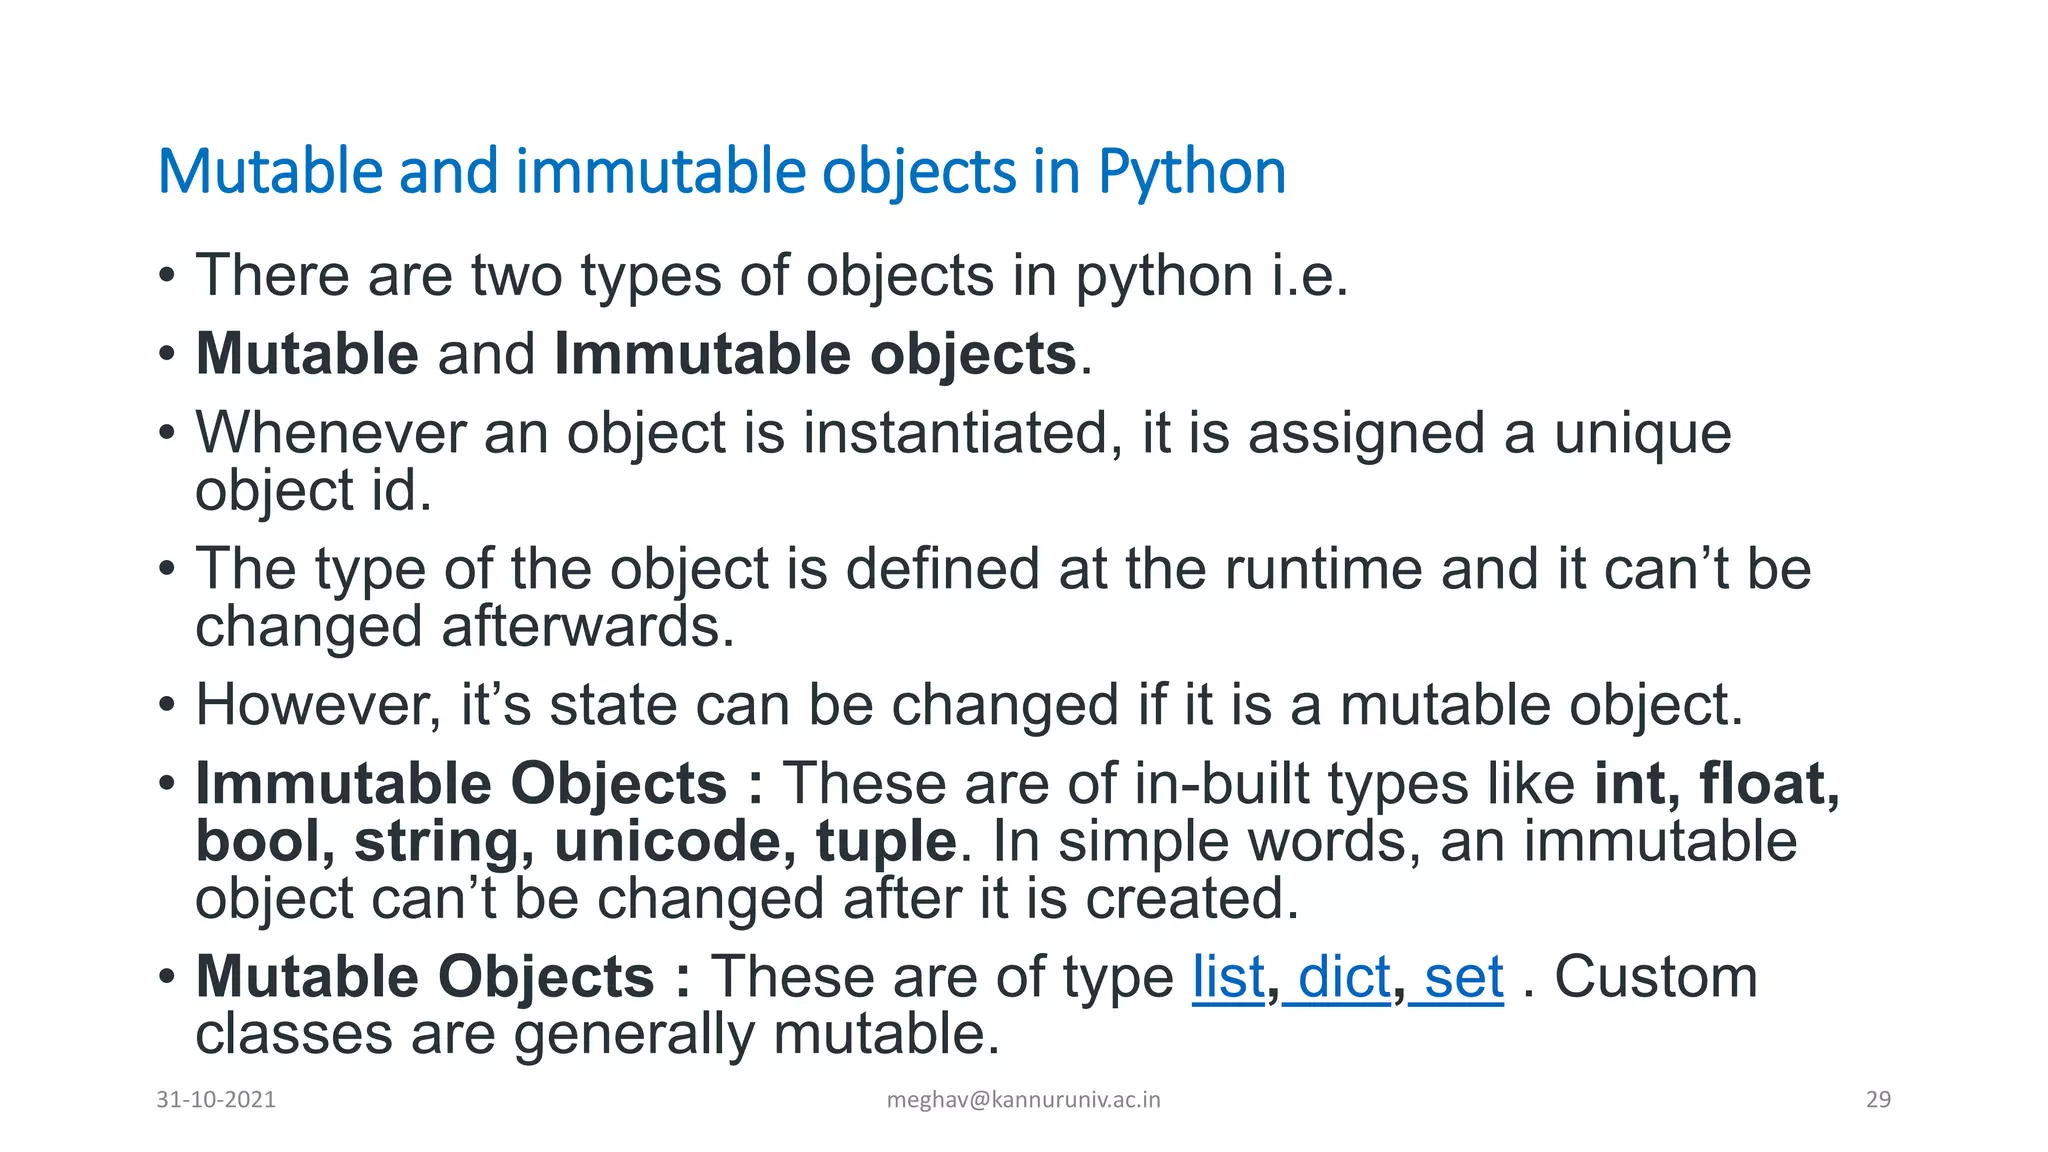The width and height of the screenshot is (2048, 1152).
Task: Click the bold word 'Mutable' in second bullet
Action: tap(307, 354)
